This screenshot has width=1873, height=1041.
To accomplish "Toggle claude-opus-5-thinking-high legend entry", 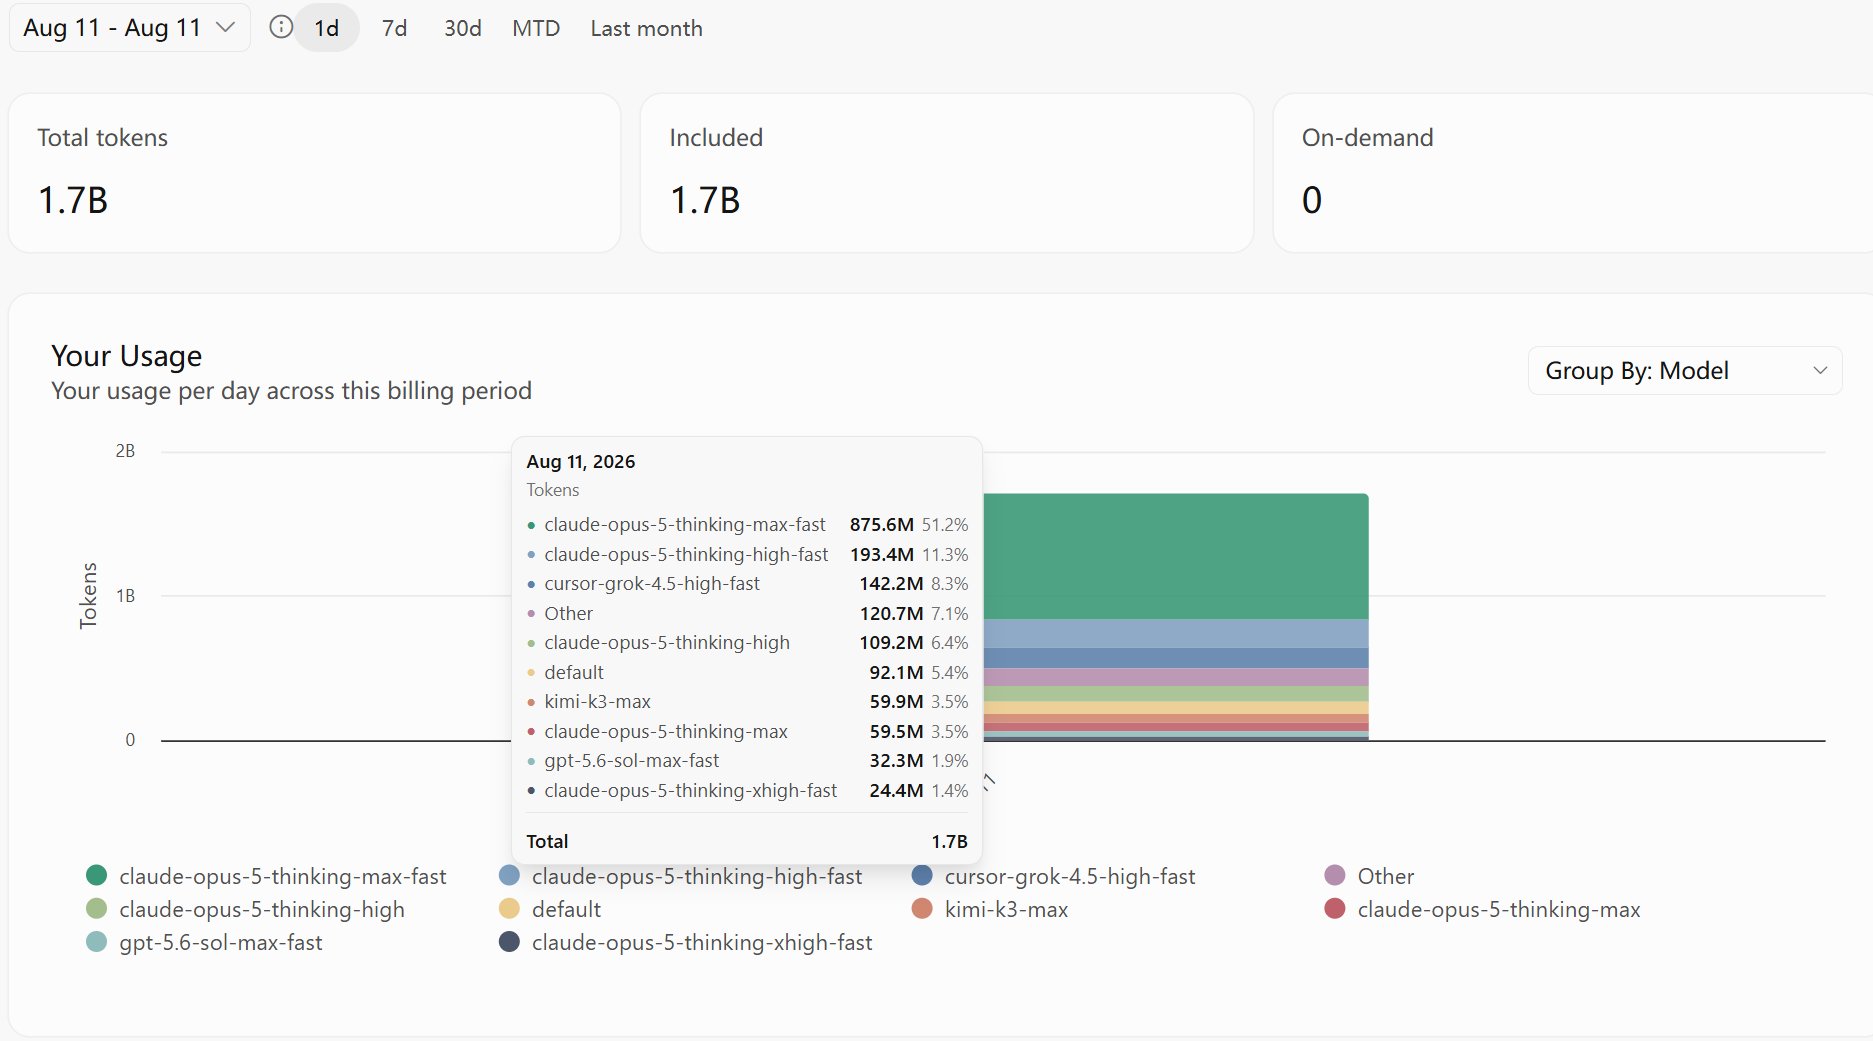I will tap(246, 909).
